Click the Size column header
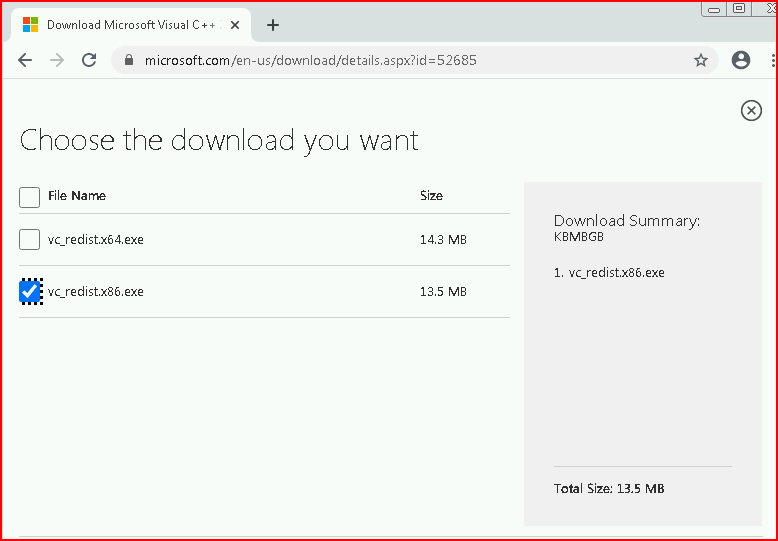The height and width of the screenshot is (541, 778). pyautogui.click(x=431, y=196)
